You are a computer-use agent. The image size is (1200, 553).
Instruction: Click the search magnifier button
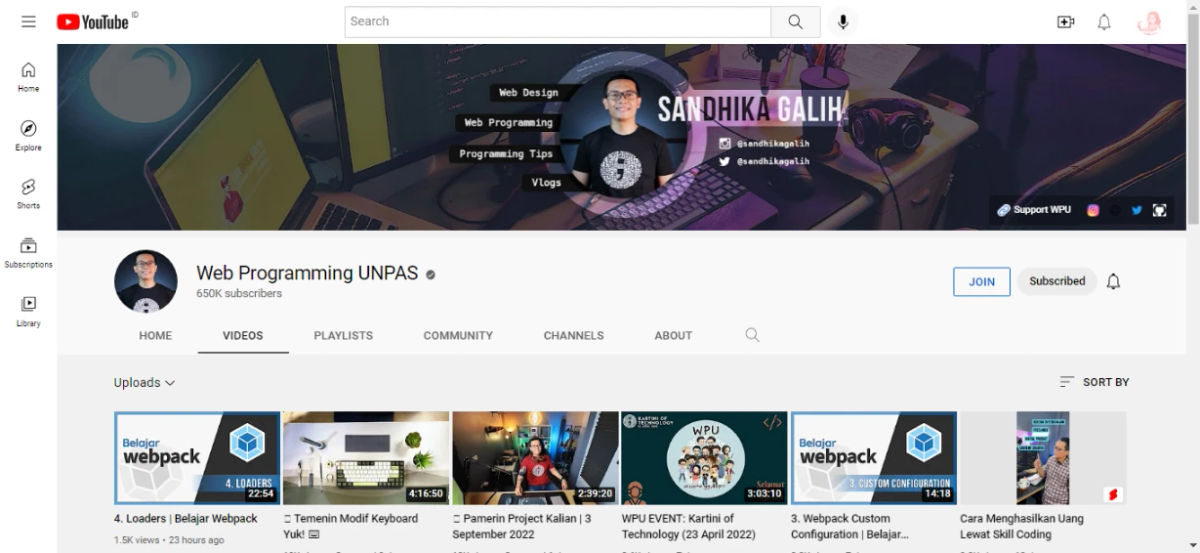tap(796, 22)
